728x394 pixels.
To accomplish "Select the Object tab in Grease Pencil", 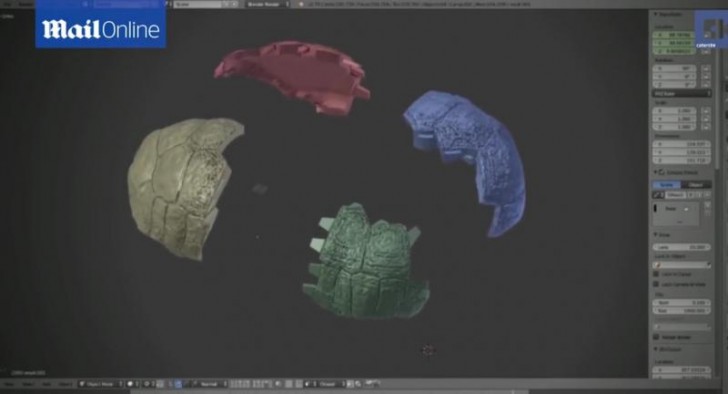I will pyautogui.click(x=696, y=185).
